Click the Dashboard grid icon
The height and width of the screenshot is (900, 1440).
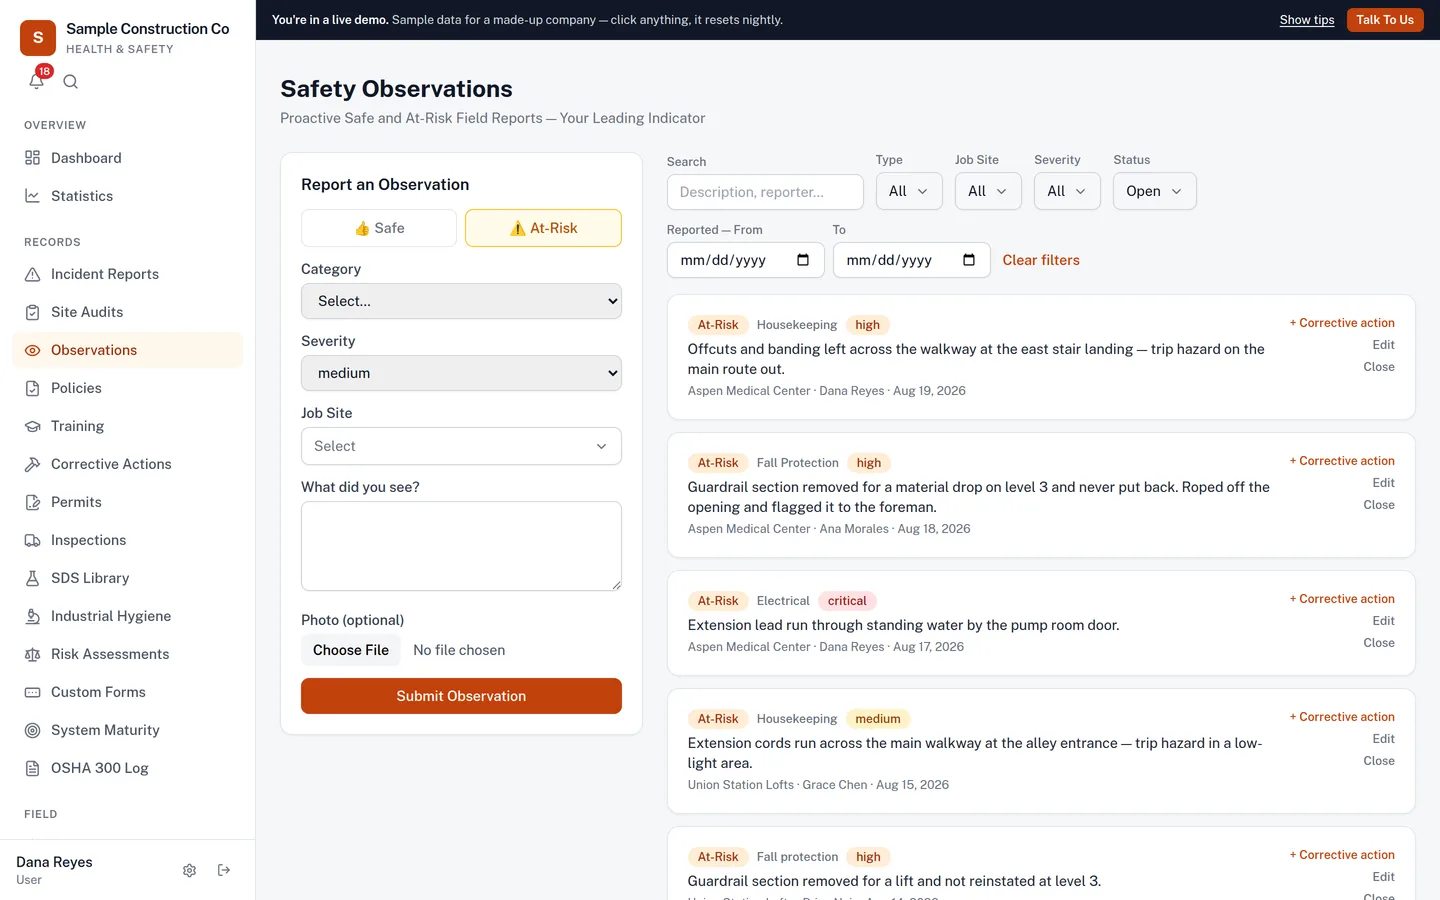(33, 158)
